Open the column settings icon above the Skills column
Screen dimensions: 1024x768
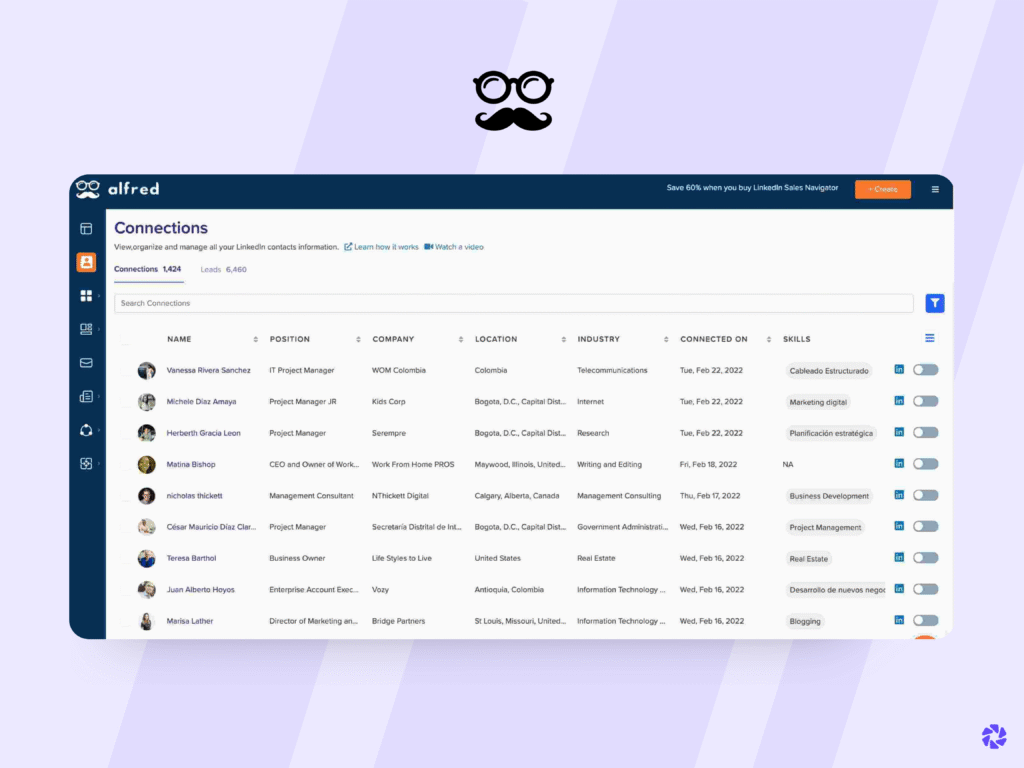[x=929, y=338]
